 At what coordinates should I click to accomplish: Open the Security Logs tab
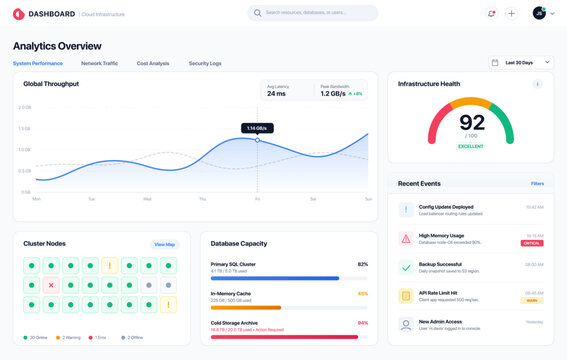(205, 63)
